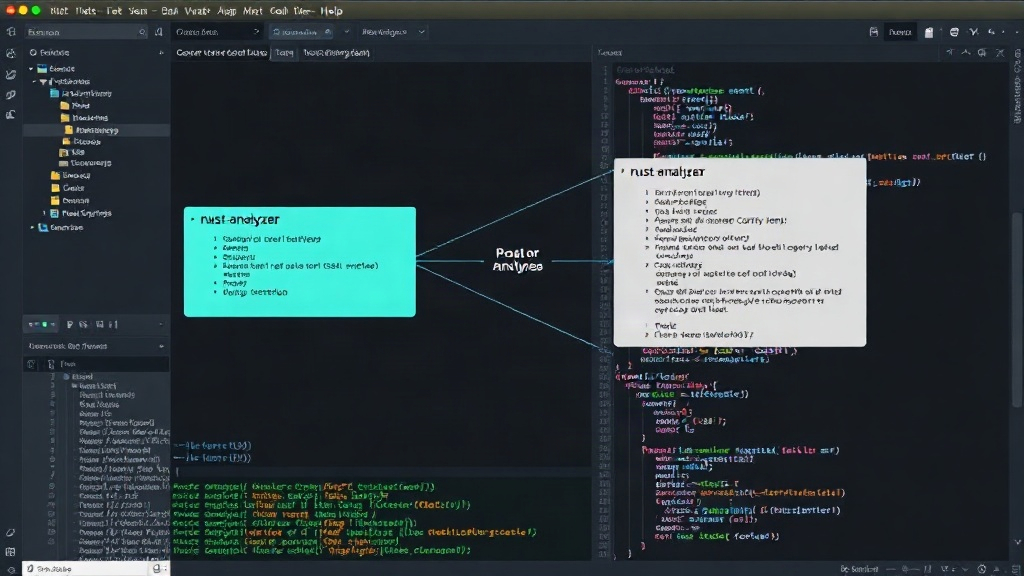Open the toolbar dropdown after the standalone chevron
Screen dimensions: 1024x576
coord(393,32)
